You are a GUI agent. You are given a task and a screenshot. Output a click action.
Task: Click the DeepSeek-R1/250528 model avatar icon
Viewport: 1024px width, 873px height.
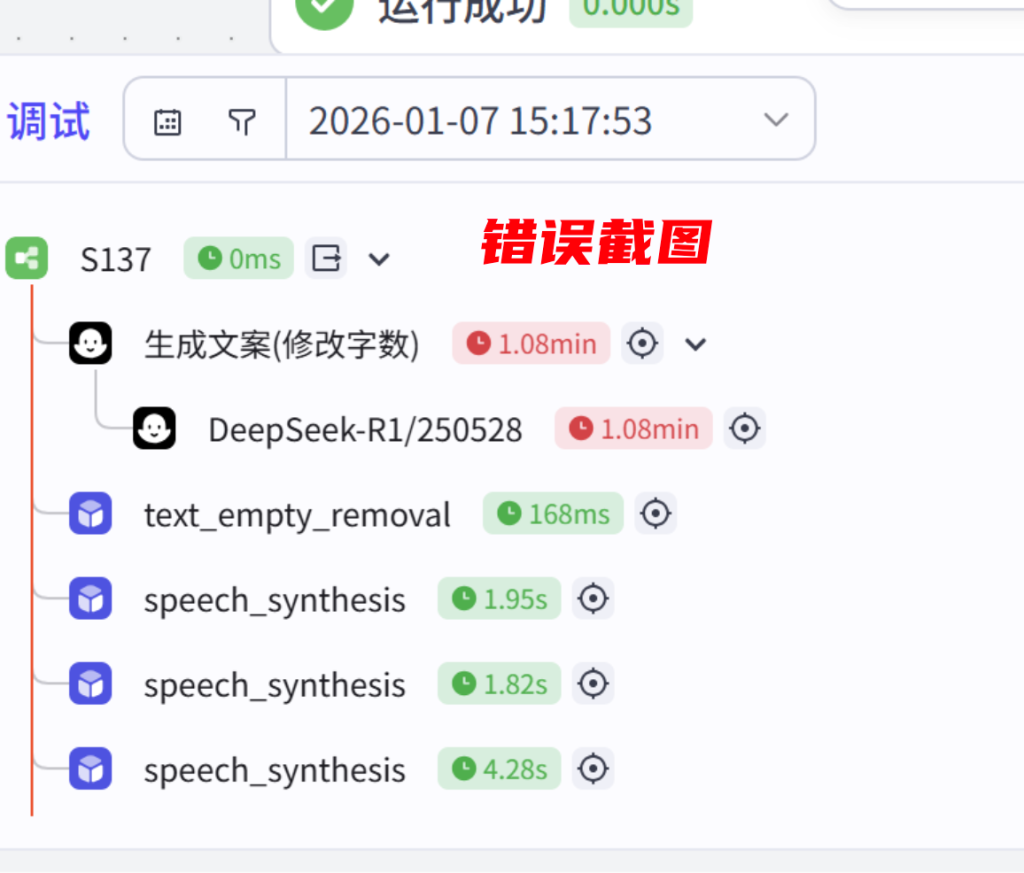point(155,428)
